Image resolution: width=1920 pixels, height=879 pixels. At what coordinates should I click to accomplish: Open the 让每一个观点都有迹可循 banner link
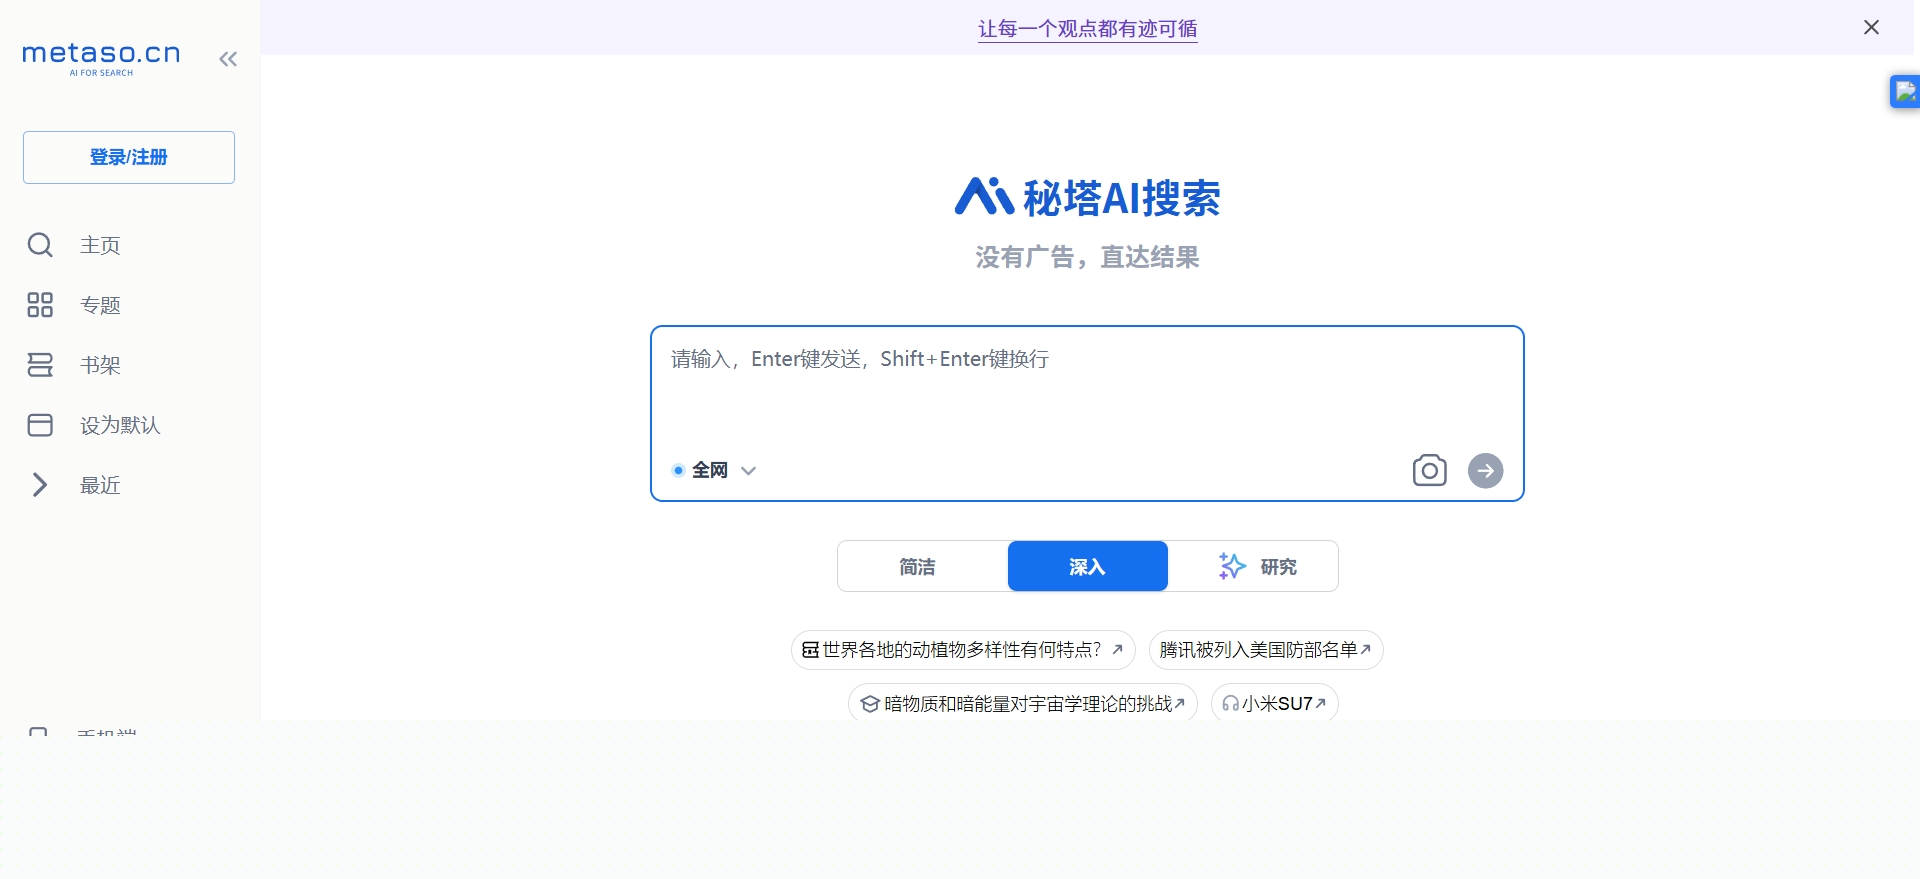1087,28
